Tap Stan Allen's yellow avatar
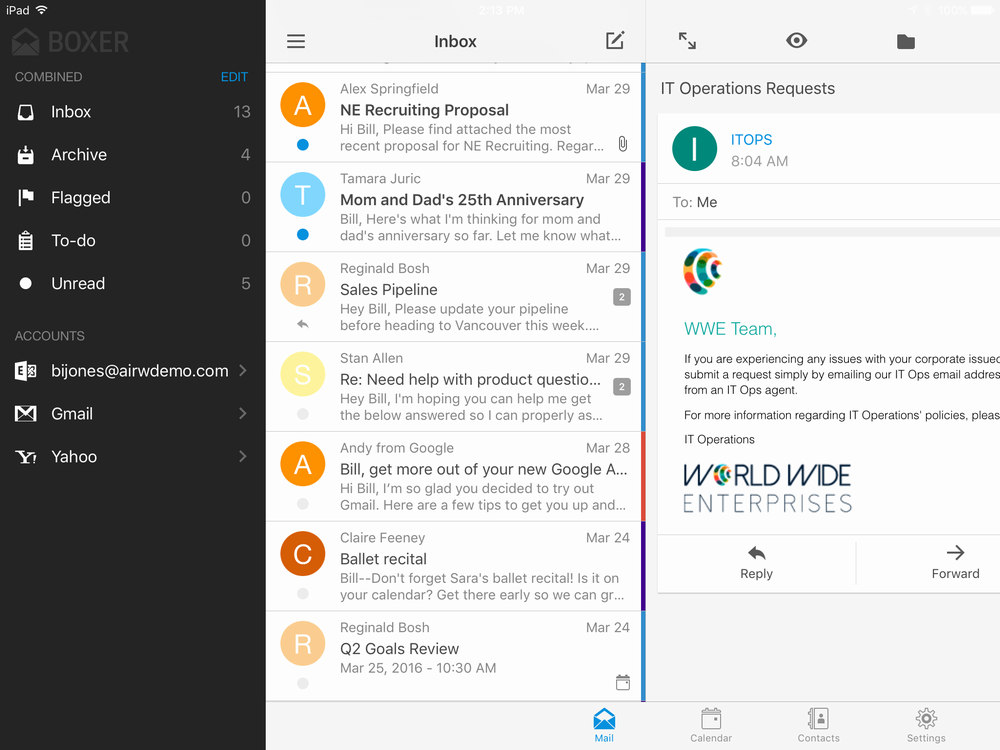The height and width of the screenshot is (750, 1000). pyautogui.click(x=303, y=374)
